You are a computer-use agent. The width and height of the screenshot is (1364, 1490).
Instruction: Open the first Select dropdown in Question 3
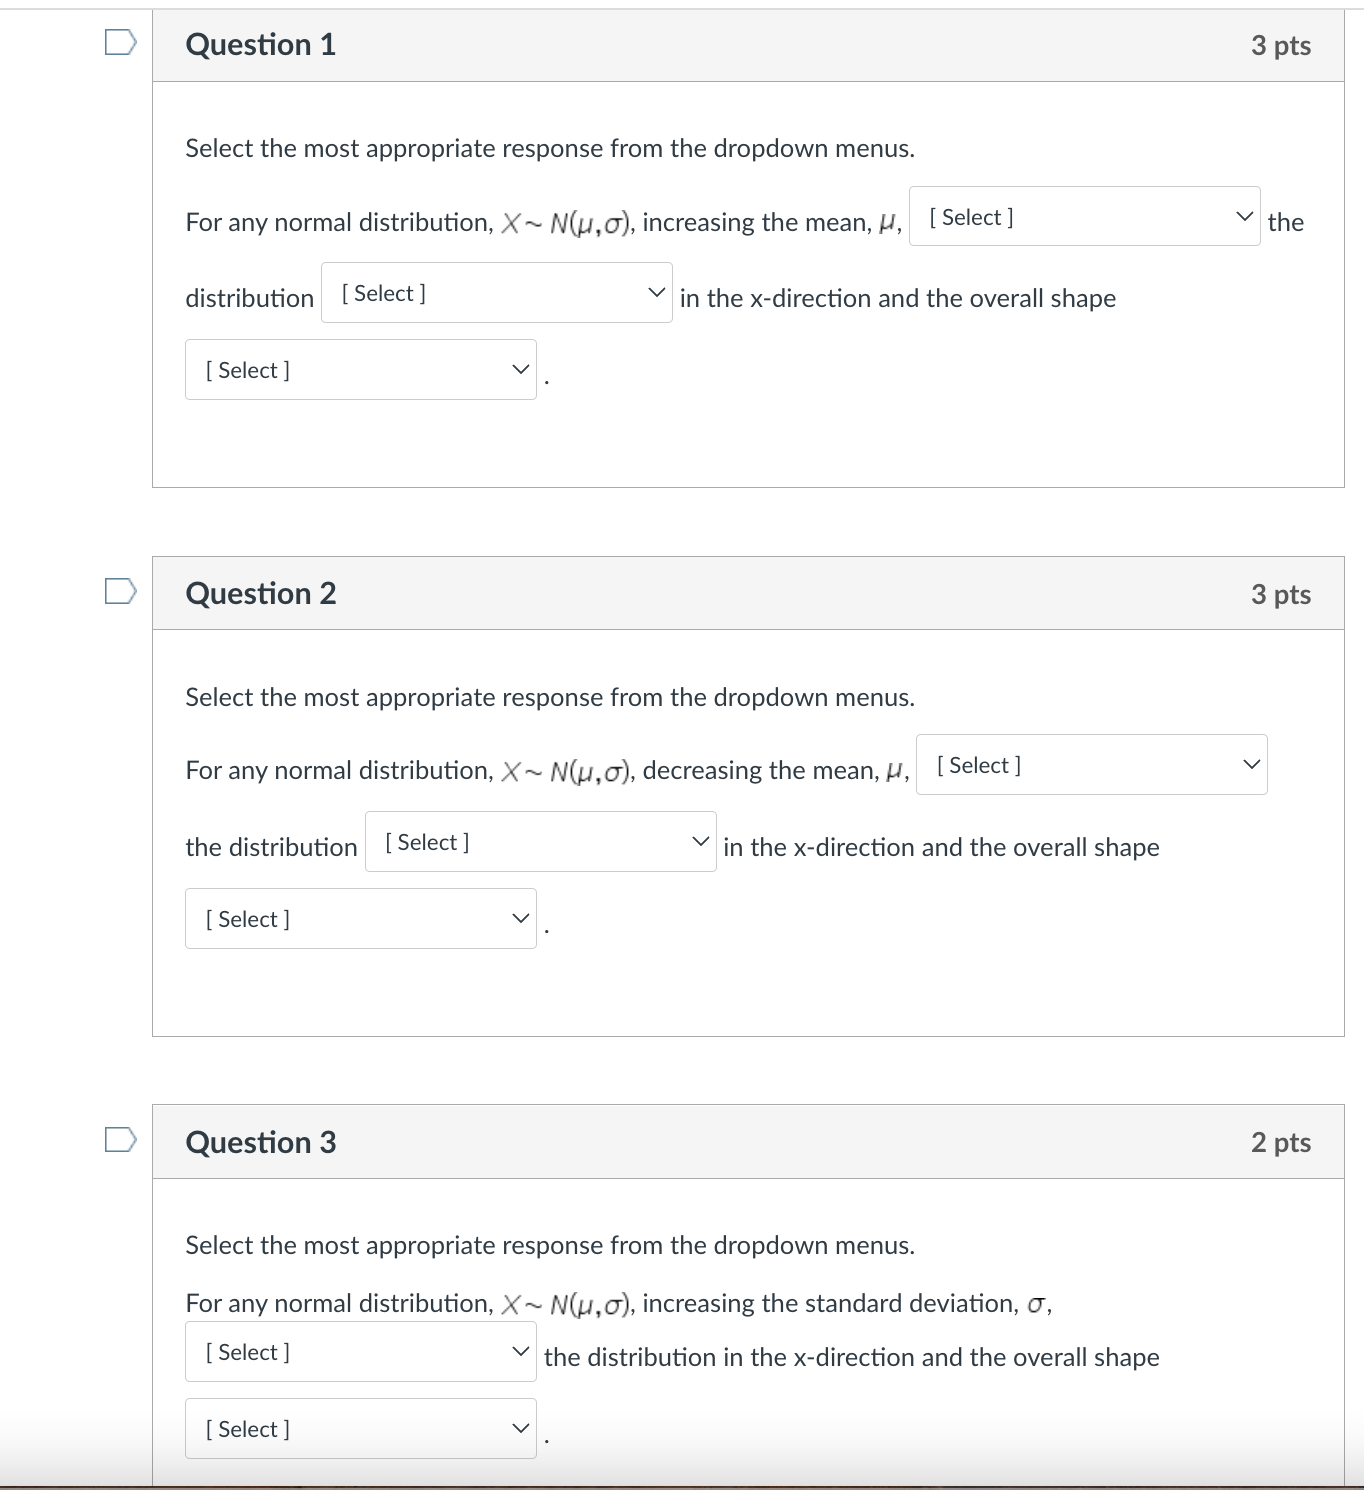(x=360, y=1351)
